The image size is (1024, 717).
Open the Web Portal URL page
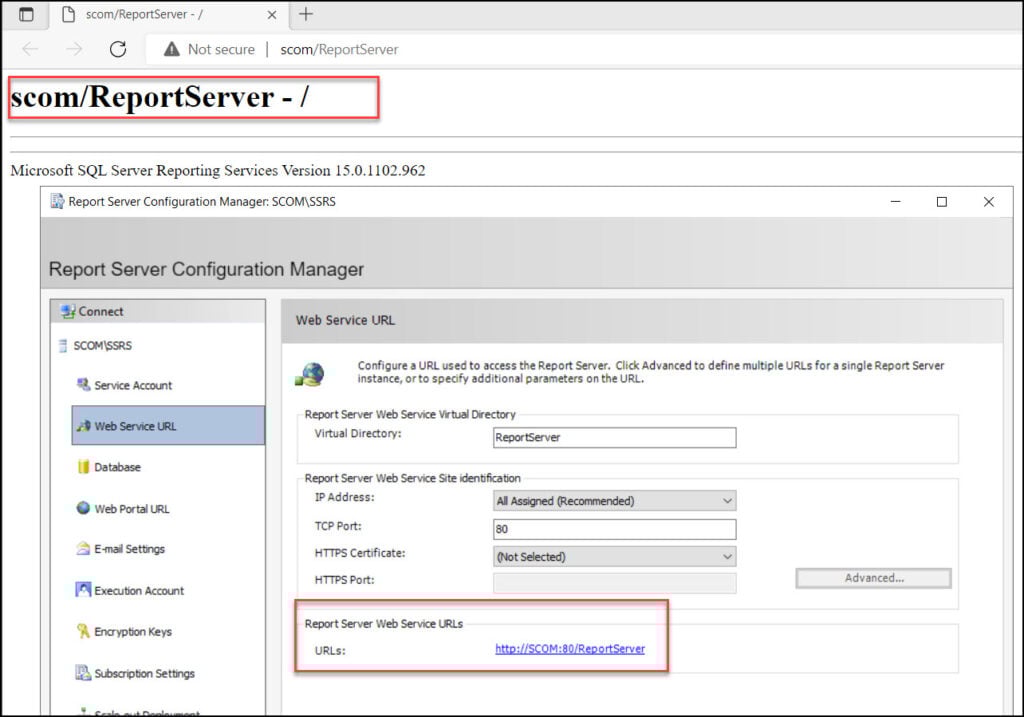pyautogui.click(x=132, y=509)
